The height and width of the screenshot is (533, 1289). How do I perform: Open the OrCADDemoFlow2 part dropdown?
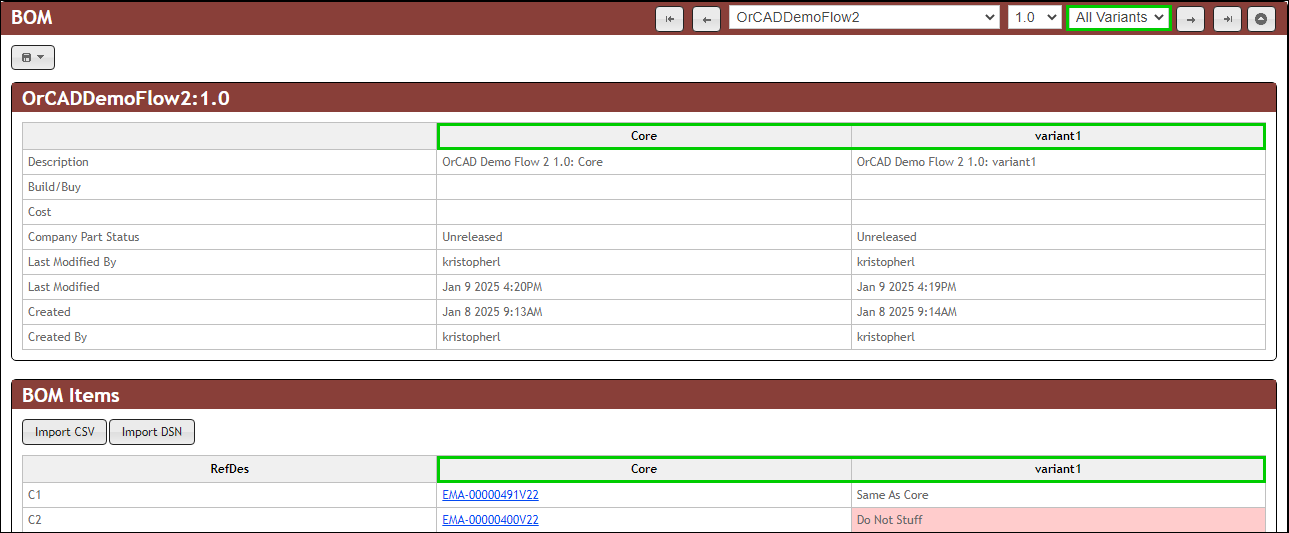click(864, 18)
